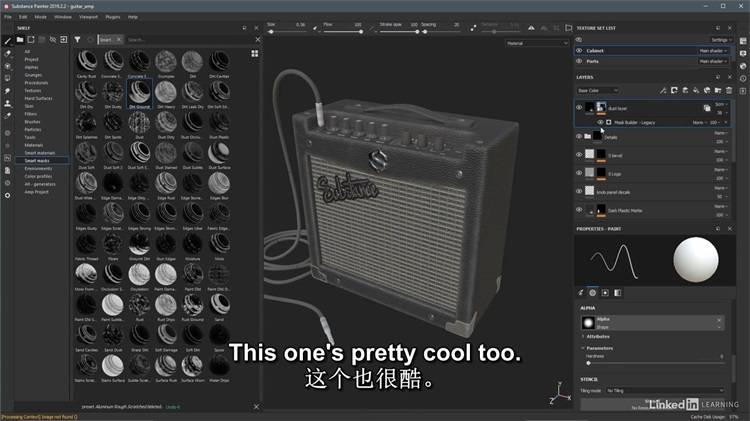
Task: Click the shelf import resources icon
Action: [64, 40]
